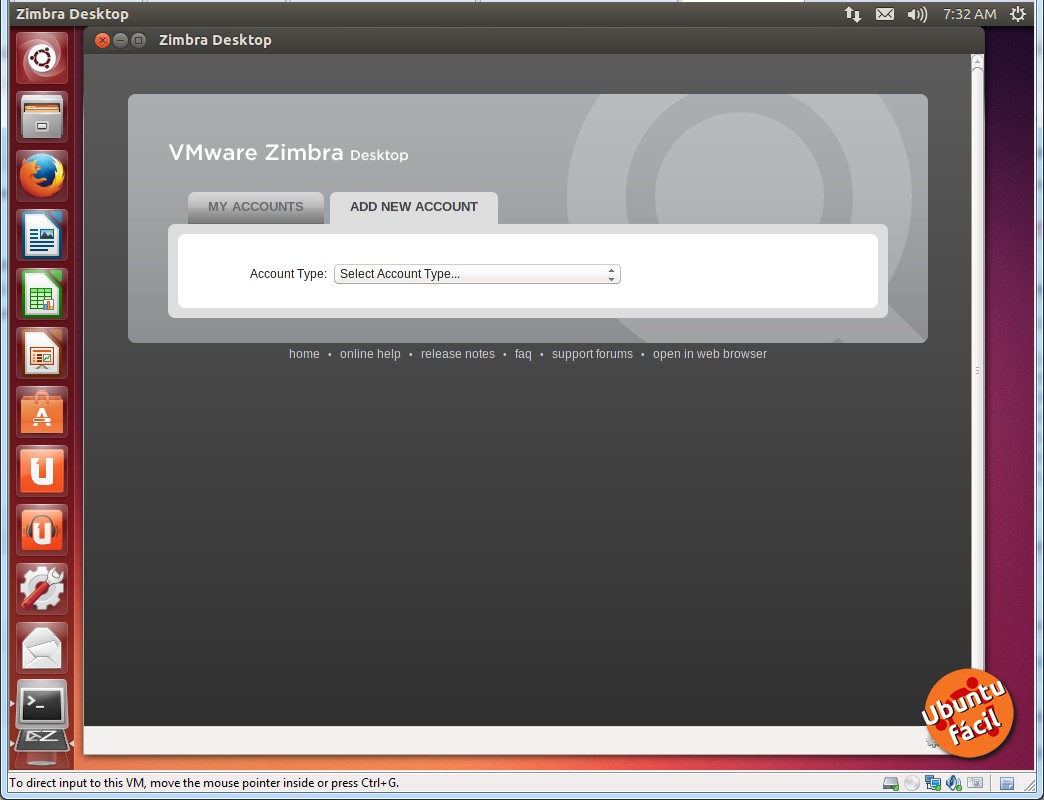Open the release notes link
The width and height of the screenshot is (1044, 800).
tap(458, 354)
